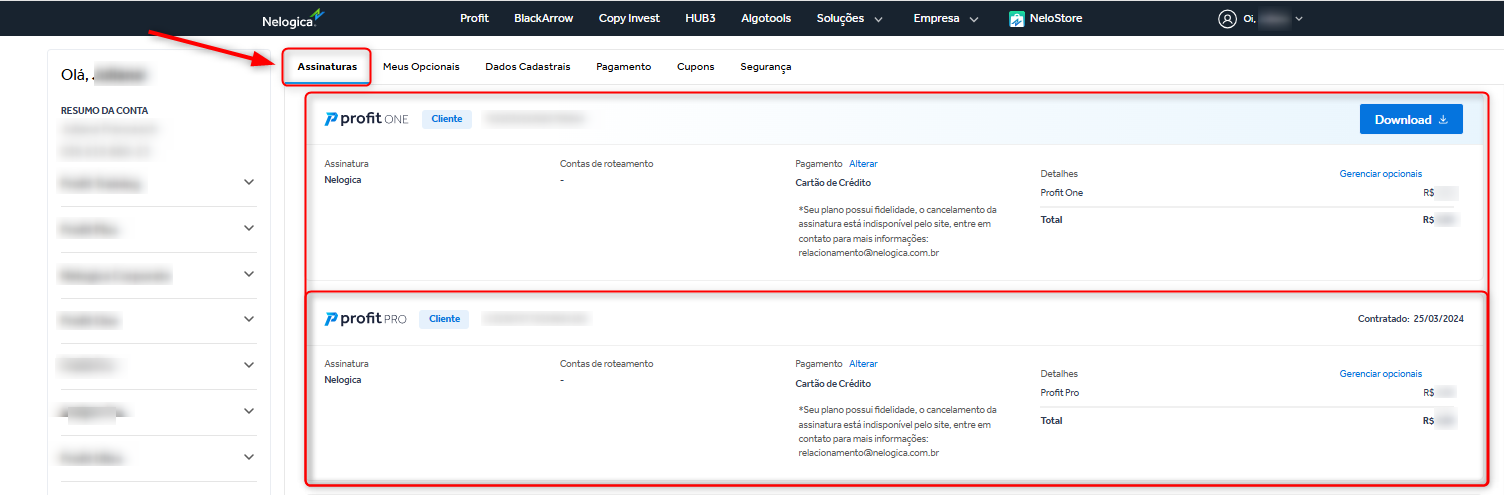Click the Profit One product logo
1504x495 pixels.
366,119
